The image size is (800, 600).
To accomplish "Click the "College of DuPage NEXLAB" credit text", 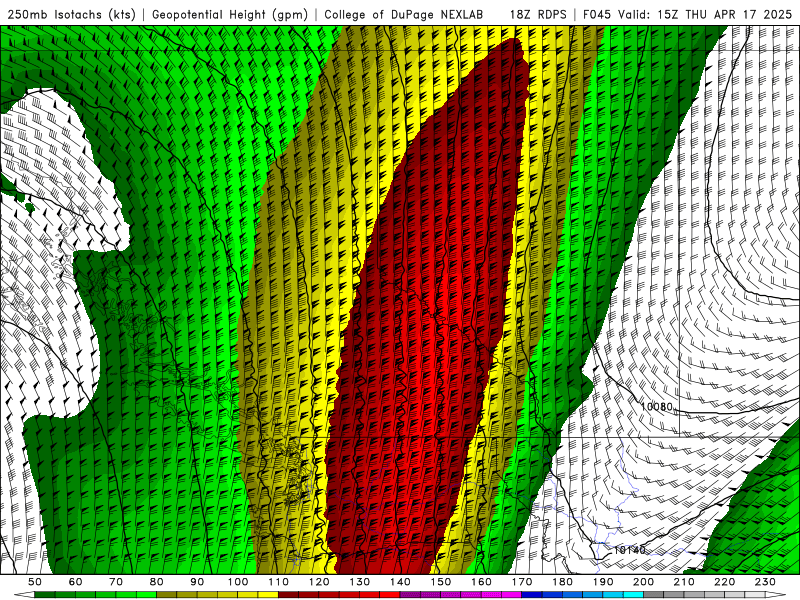I will [x=404, y=15].
